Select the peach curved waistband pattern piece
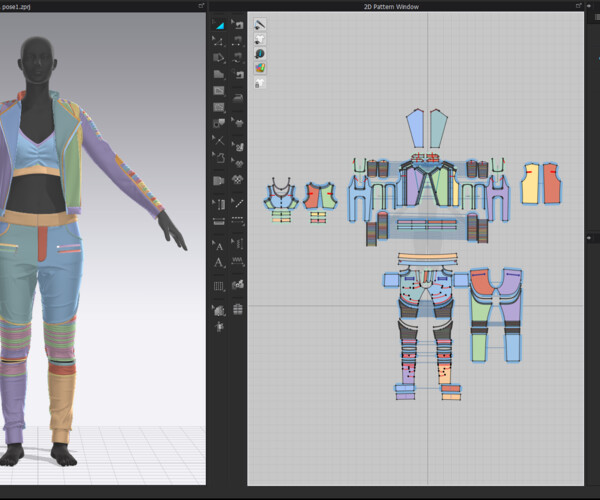 (427, 256)
